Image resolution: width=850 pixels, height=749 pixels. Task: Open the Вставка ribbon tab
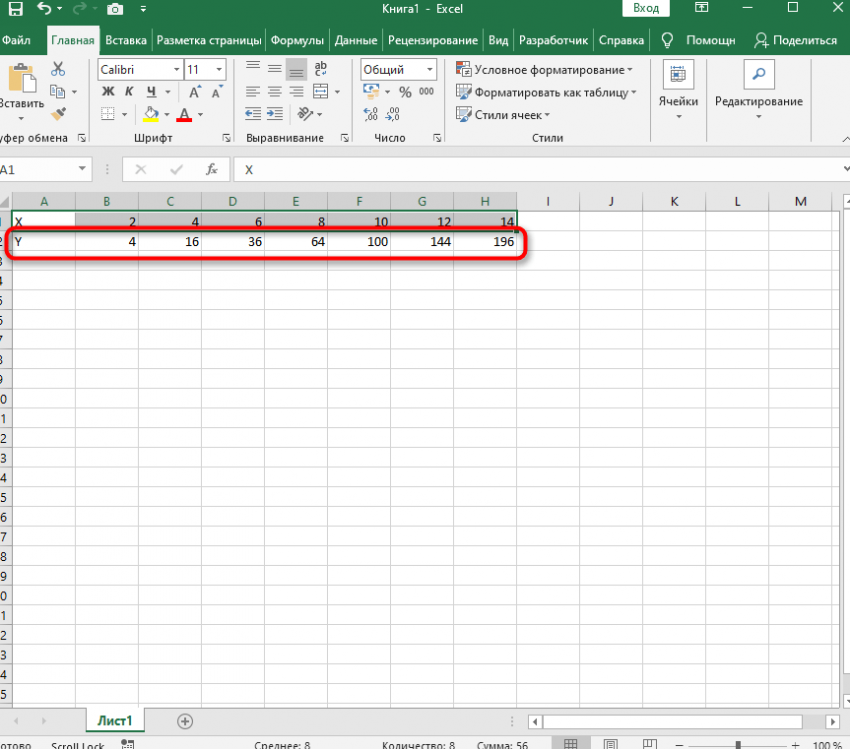pos(126,41)
